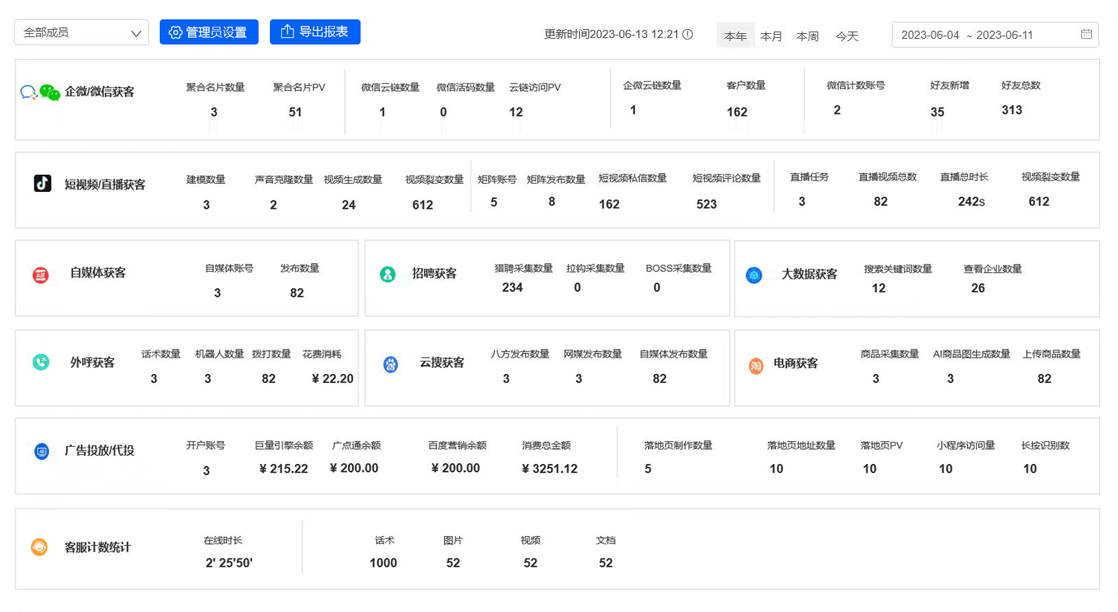The width and height of the screenshot is (1118, 612).
Task: Switch to the 本周 time range tab
Action: (x=807, y=36)
